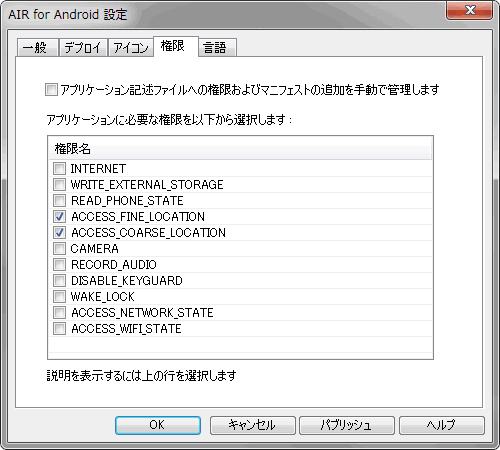Select the CAMERA row text
The width and height of the screenshot is (500, 450).
tap(95, 249)
